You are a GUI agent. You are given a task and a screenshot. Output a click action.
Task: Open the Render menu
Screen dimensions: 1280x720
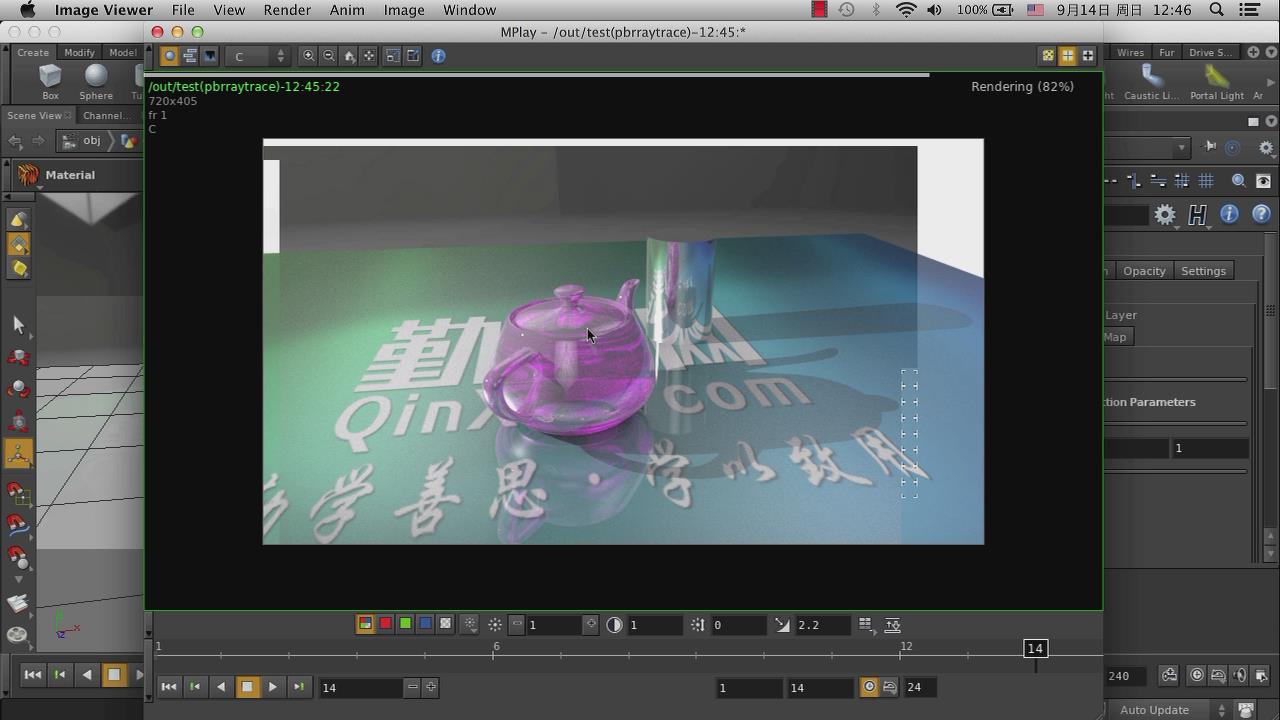tap(287, 10)
